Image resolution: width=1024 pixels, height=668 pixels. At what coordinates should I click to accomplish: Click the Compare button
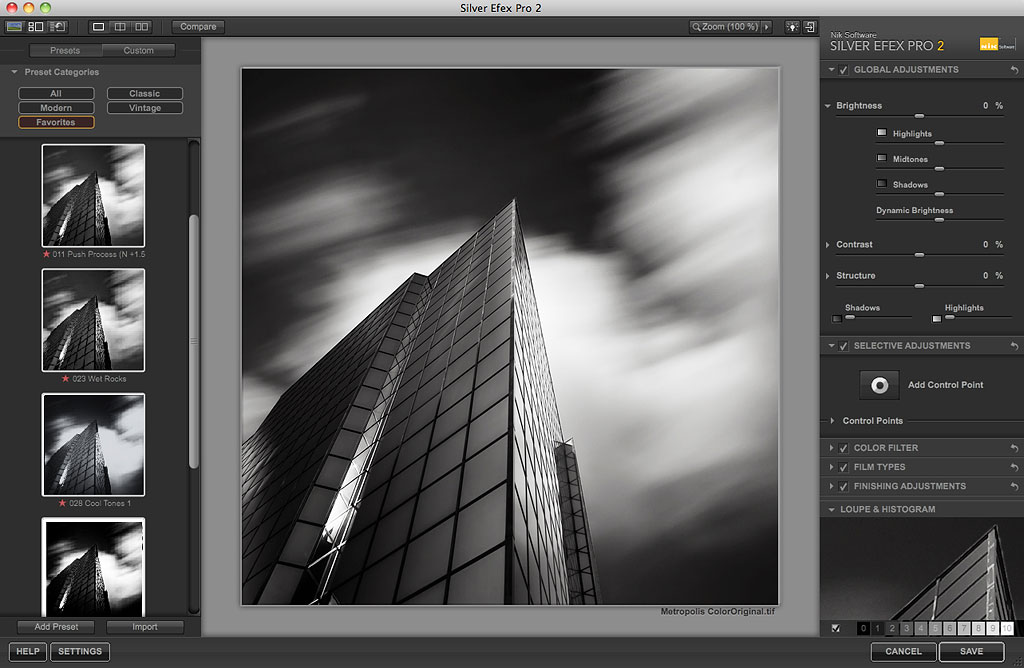(x=198, y=27)
